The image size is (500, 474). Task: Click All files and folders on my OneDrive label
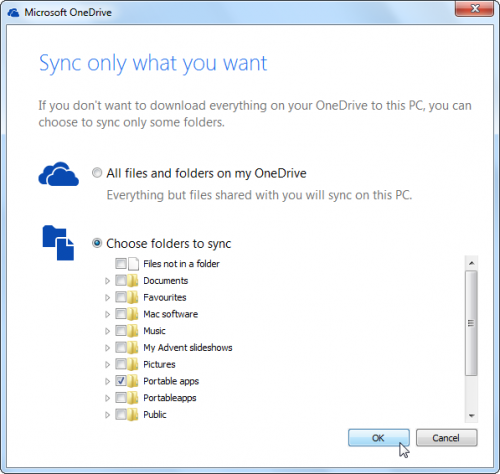pos(206,173)
